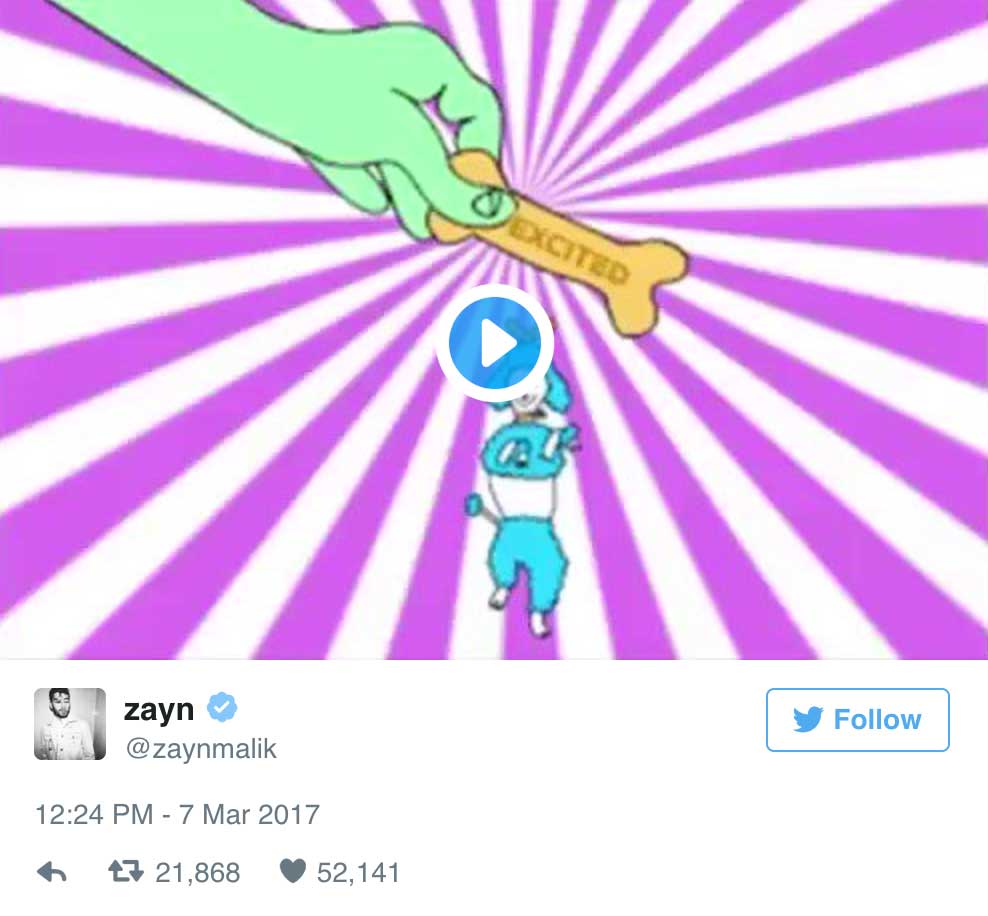The width and height of the screenshot is (988, 916).
Task: View the 52,141 likes count
Action: pos(359,873)
